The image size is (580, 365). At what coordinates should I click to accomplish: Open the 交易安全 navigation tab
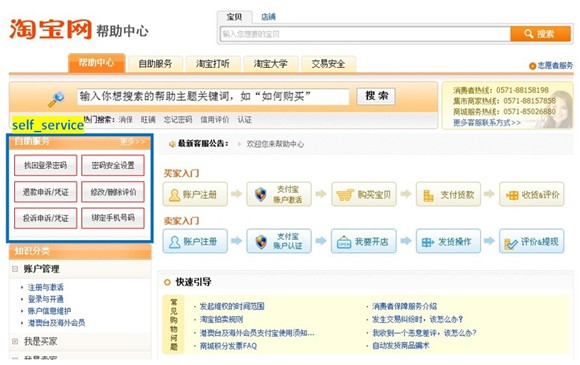(328, 64)
